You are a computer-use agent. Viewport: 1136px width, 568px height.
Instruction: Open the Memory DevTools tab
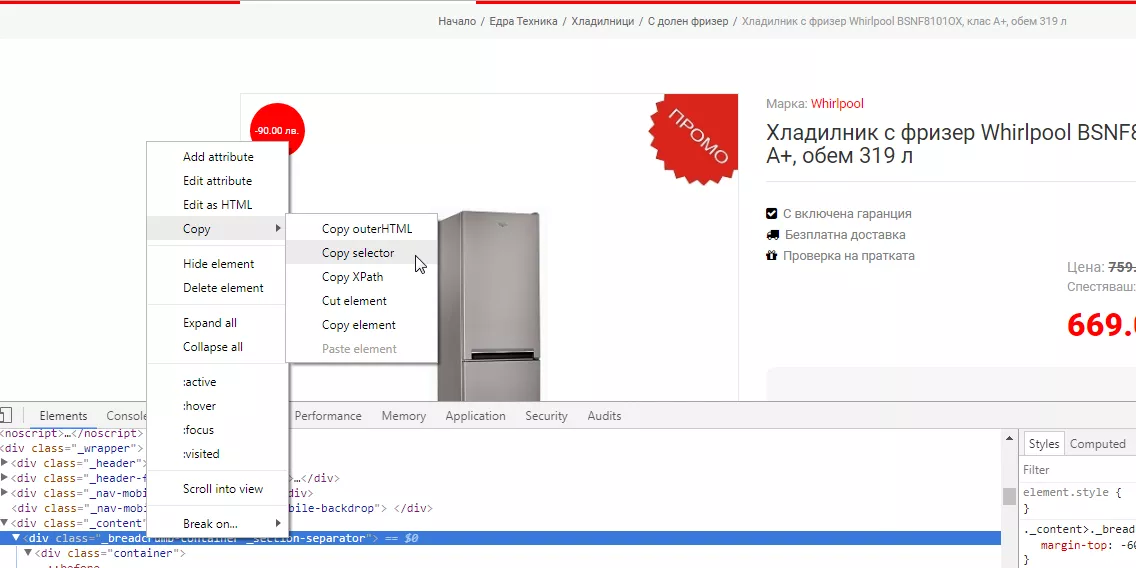point(404,415)
